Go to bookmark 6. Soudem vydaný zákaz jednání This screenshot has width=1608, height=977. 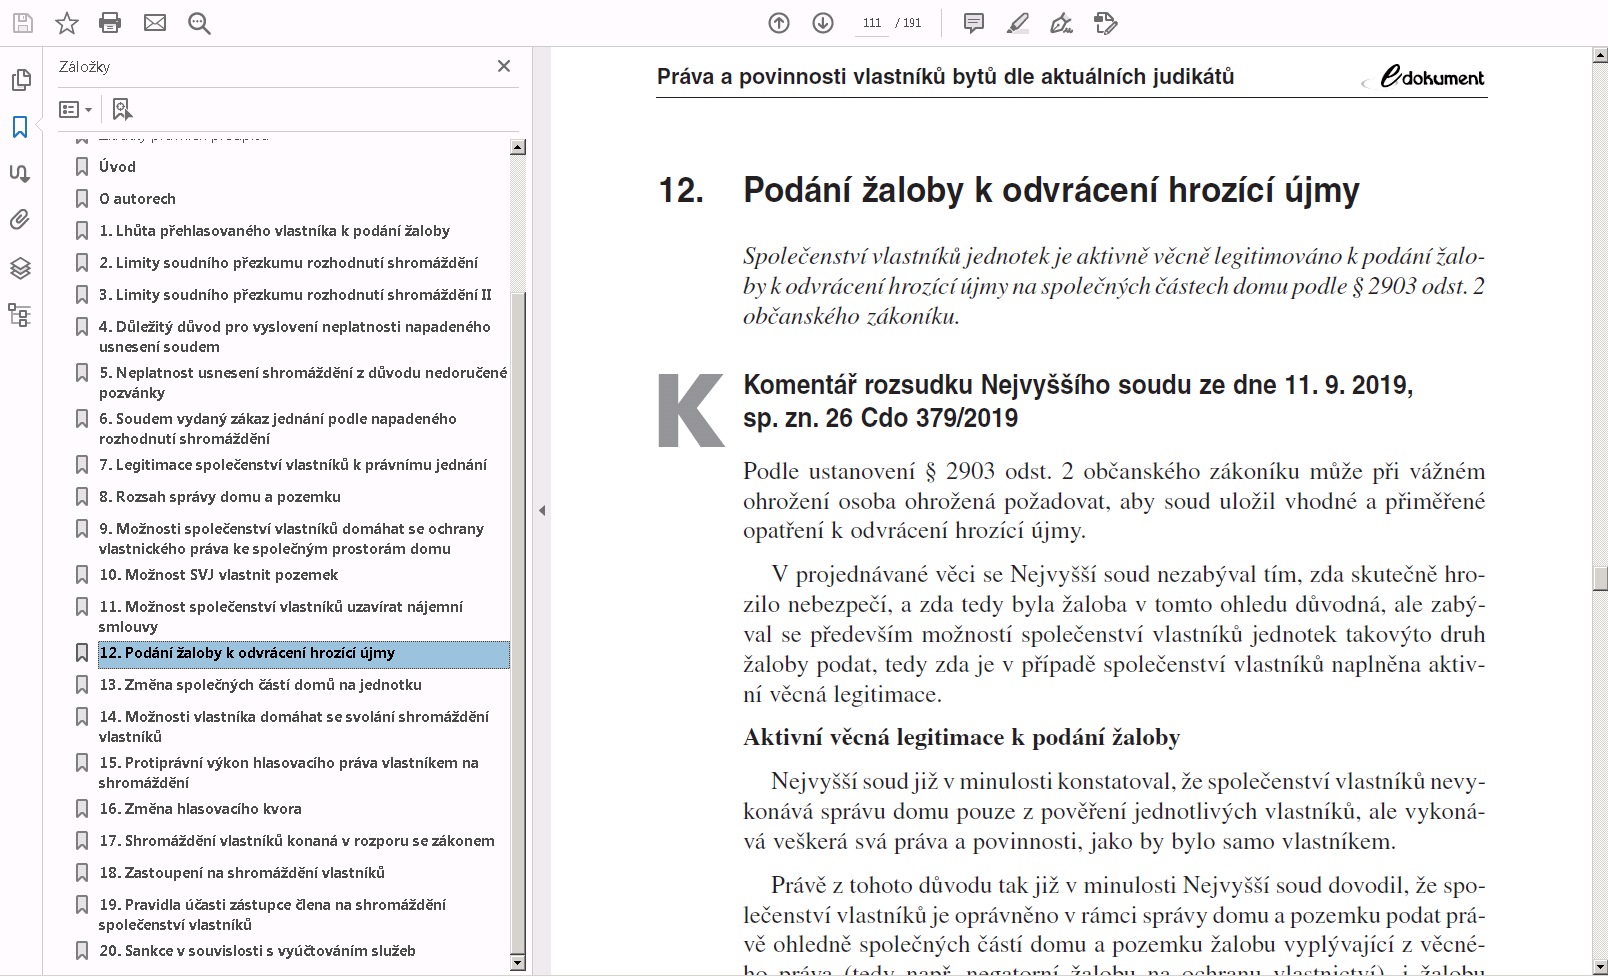coord(277,429)
